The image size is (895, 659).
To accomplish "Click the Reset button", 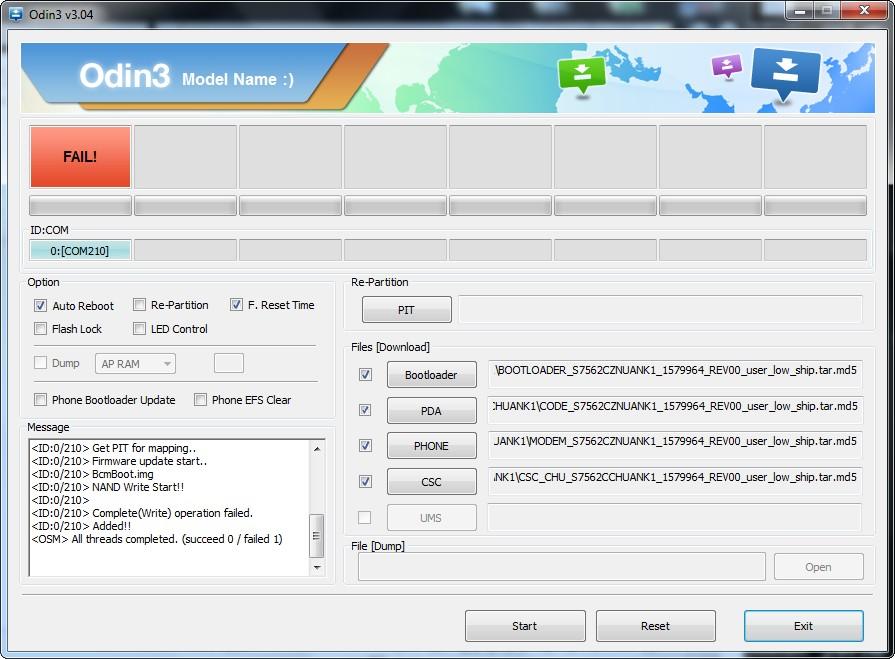I will [x=656, y=626].
